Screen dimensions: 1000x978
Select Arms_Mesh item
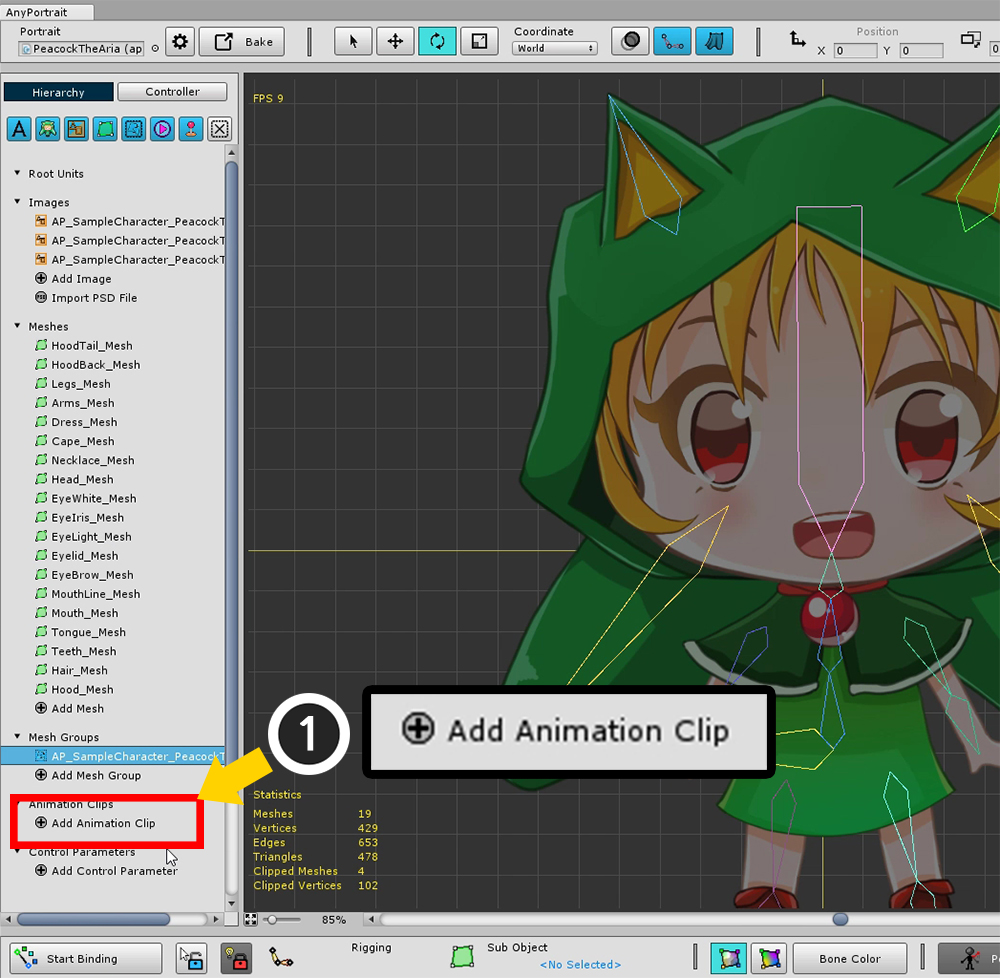(75, 403)
